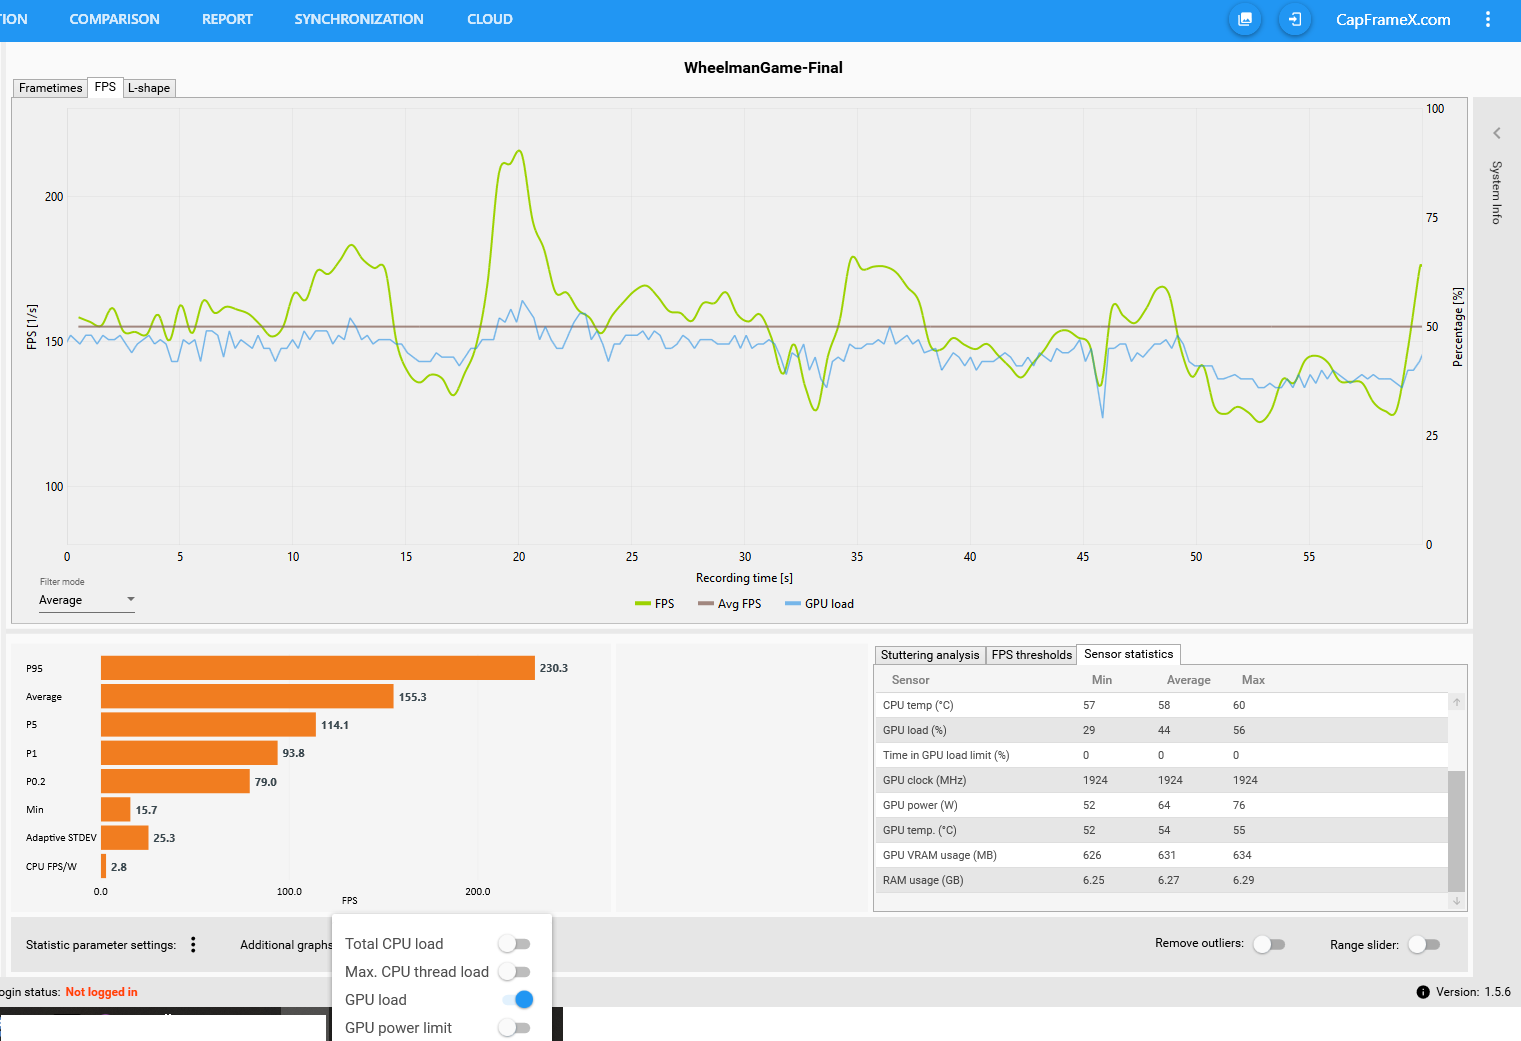Click the login icon in the top bar
This screenshot has height=1041, width=1521.
coord(1295,19)
